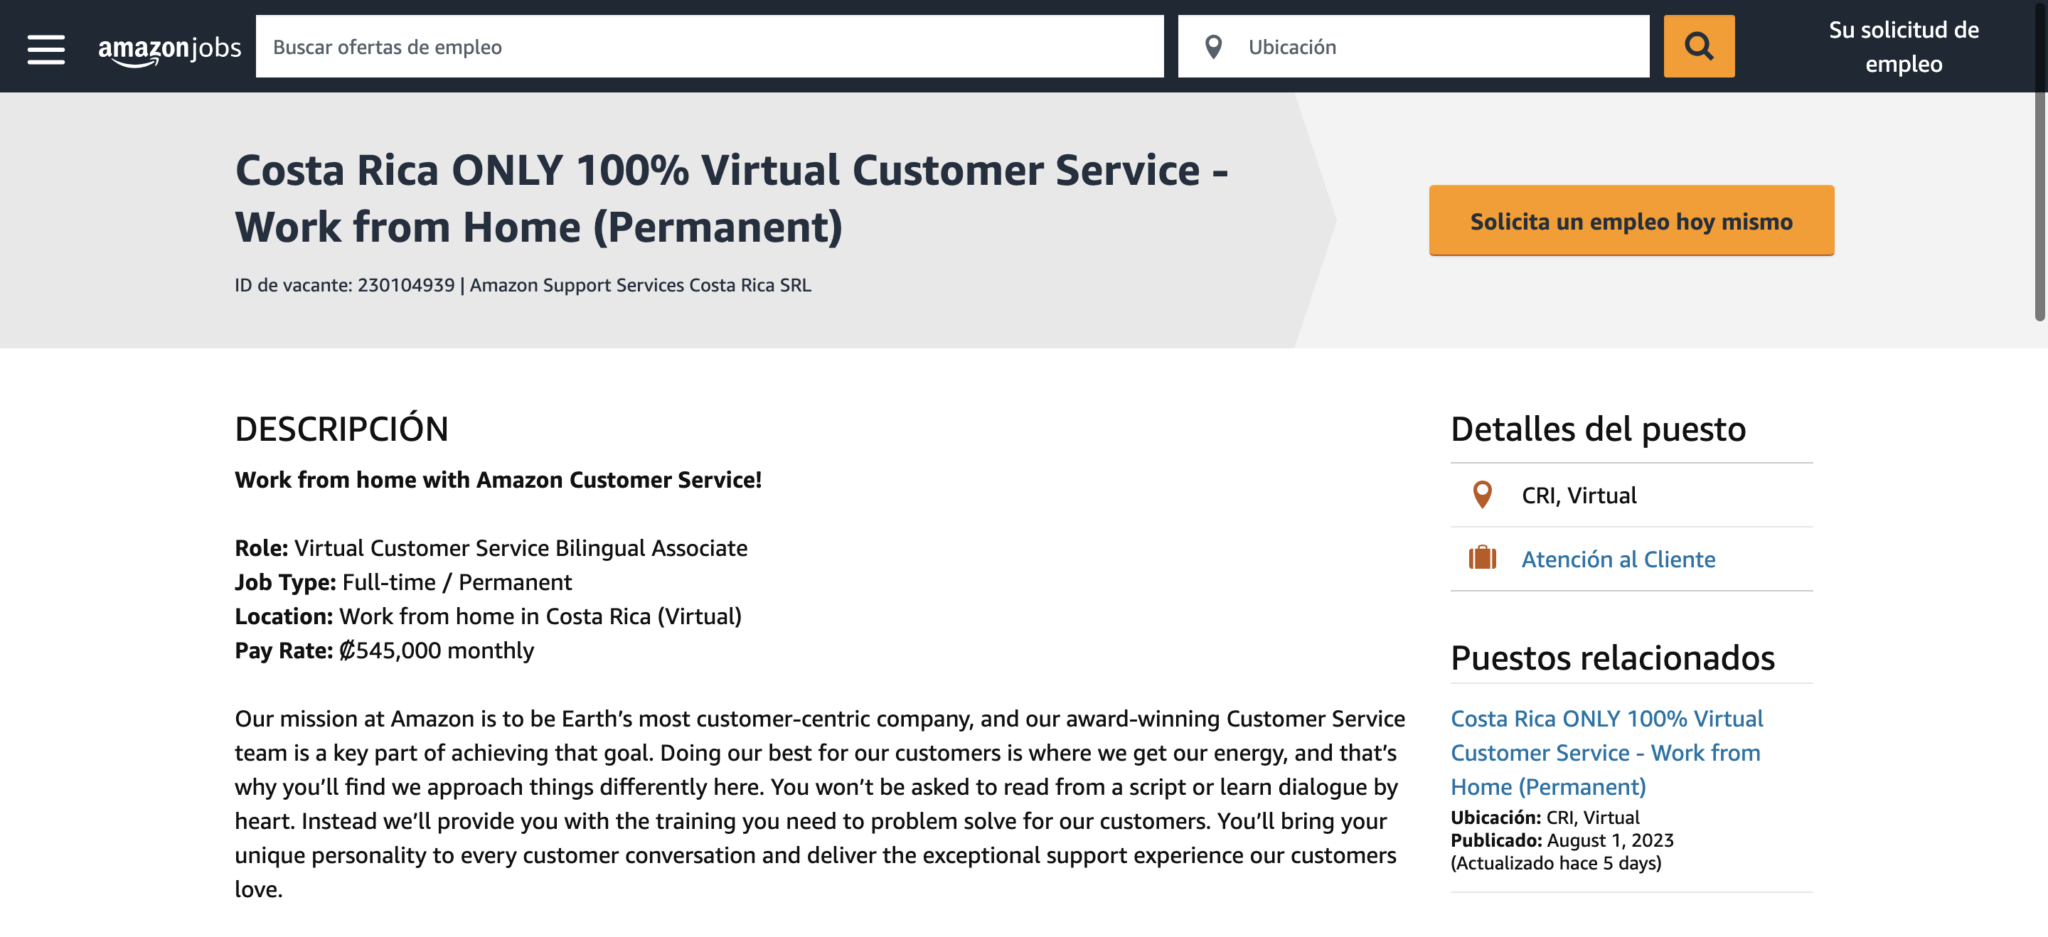2048x937 pixels.
Task: Click the job title heading
Action: [x=728, y=198]
